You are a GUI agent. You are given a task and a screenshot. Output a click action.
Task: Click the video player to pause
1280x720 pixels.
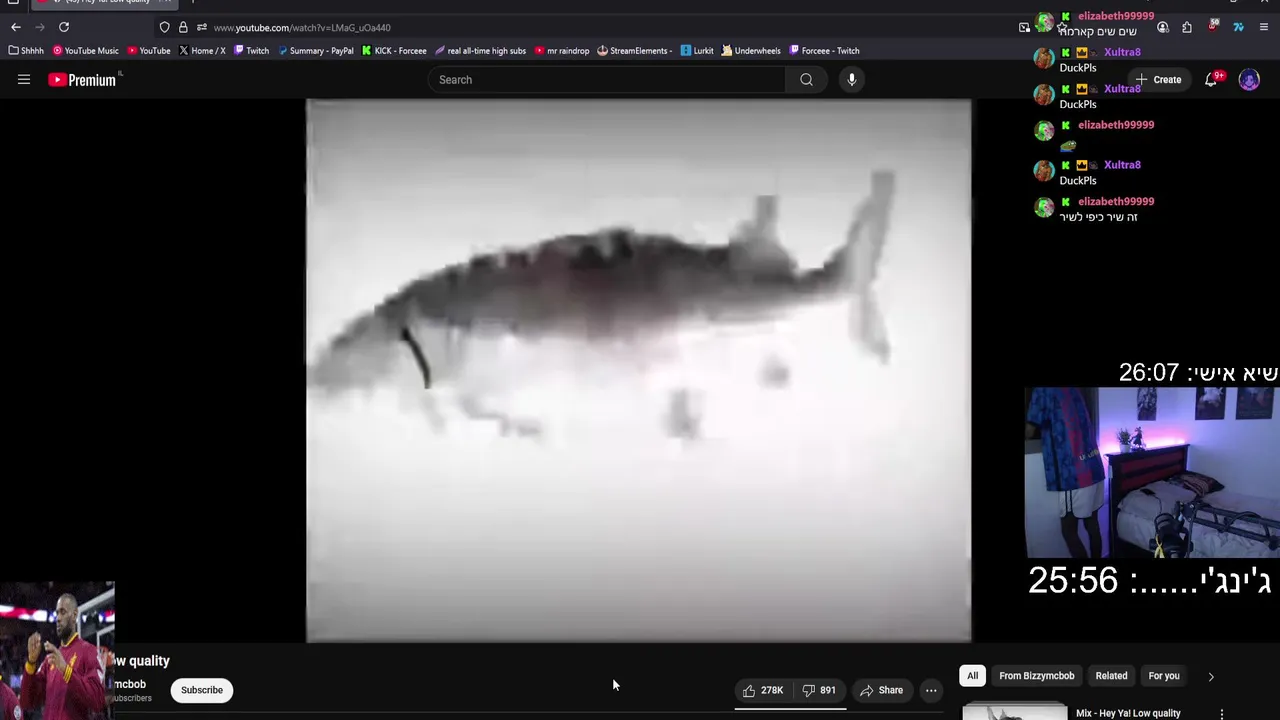pos(638,370)
